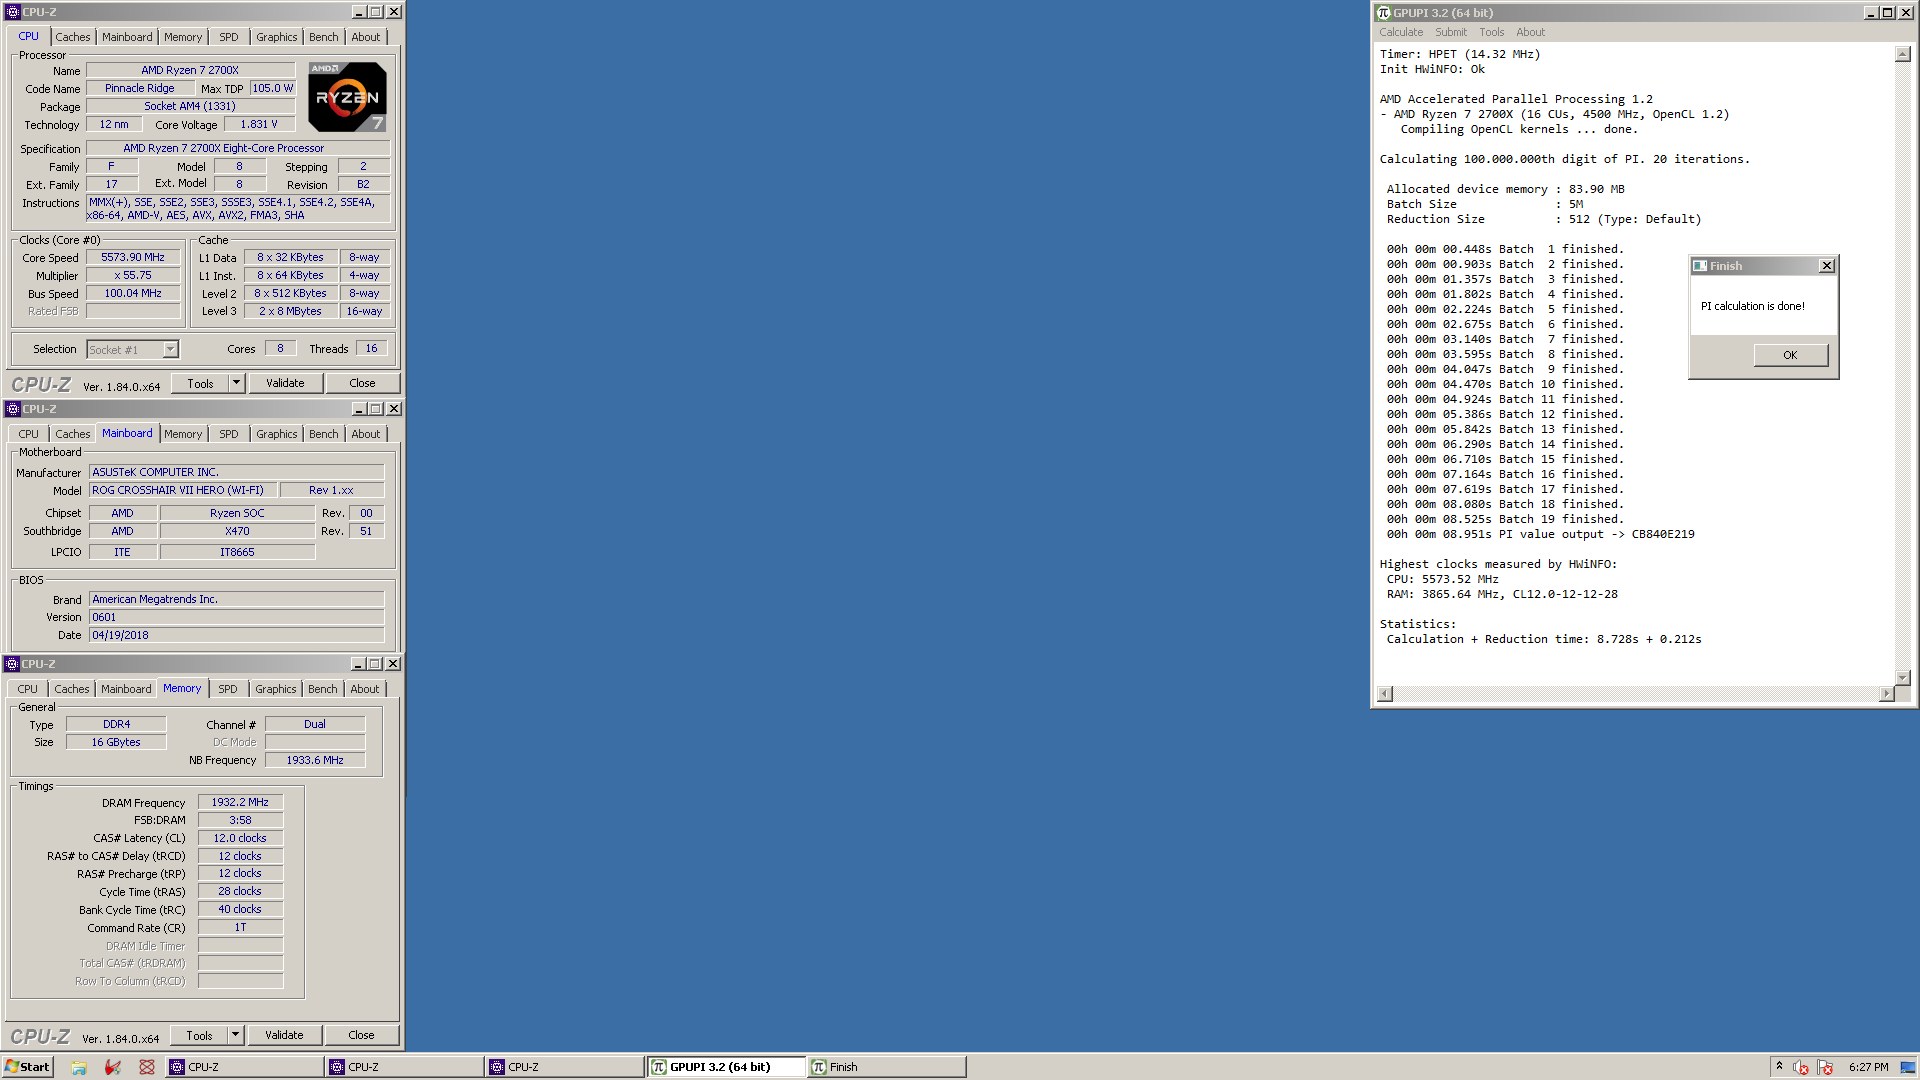Open SPD tab in top CPU-Z window

229,37
